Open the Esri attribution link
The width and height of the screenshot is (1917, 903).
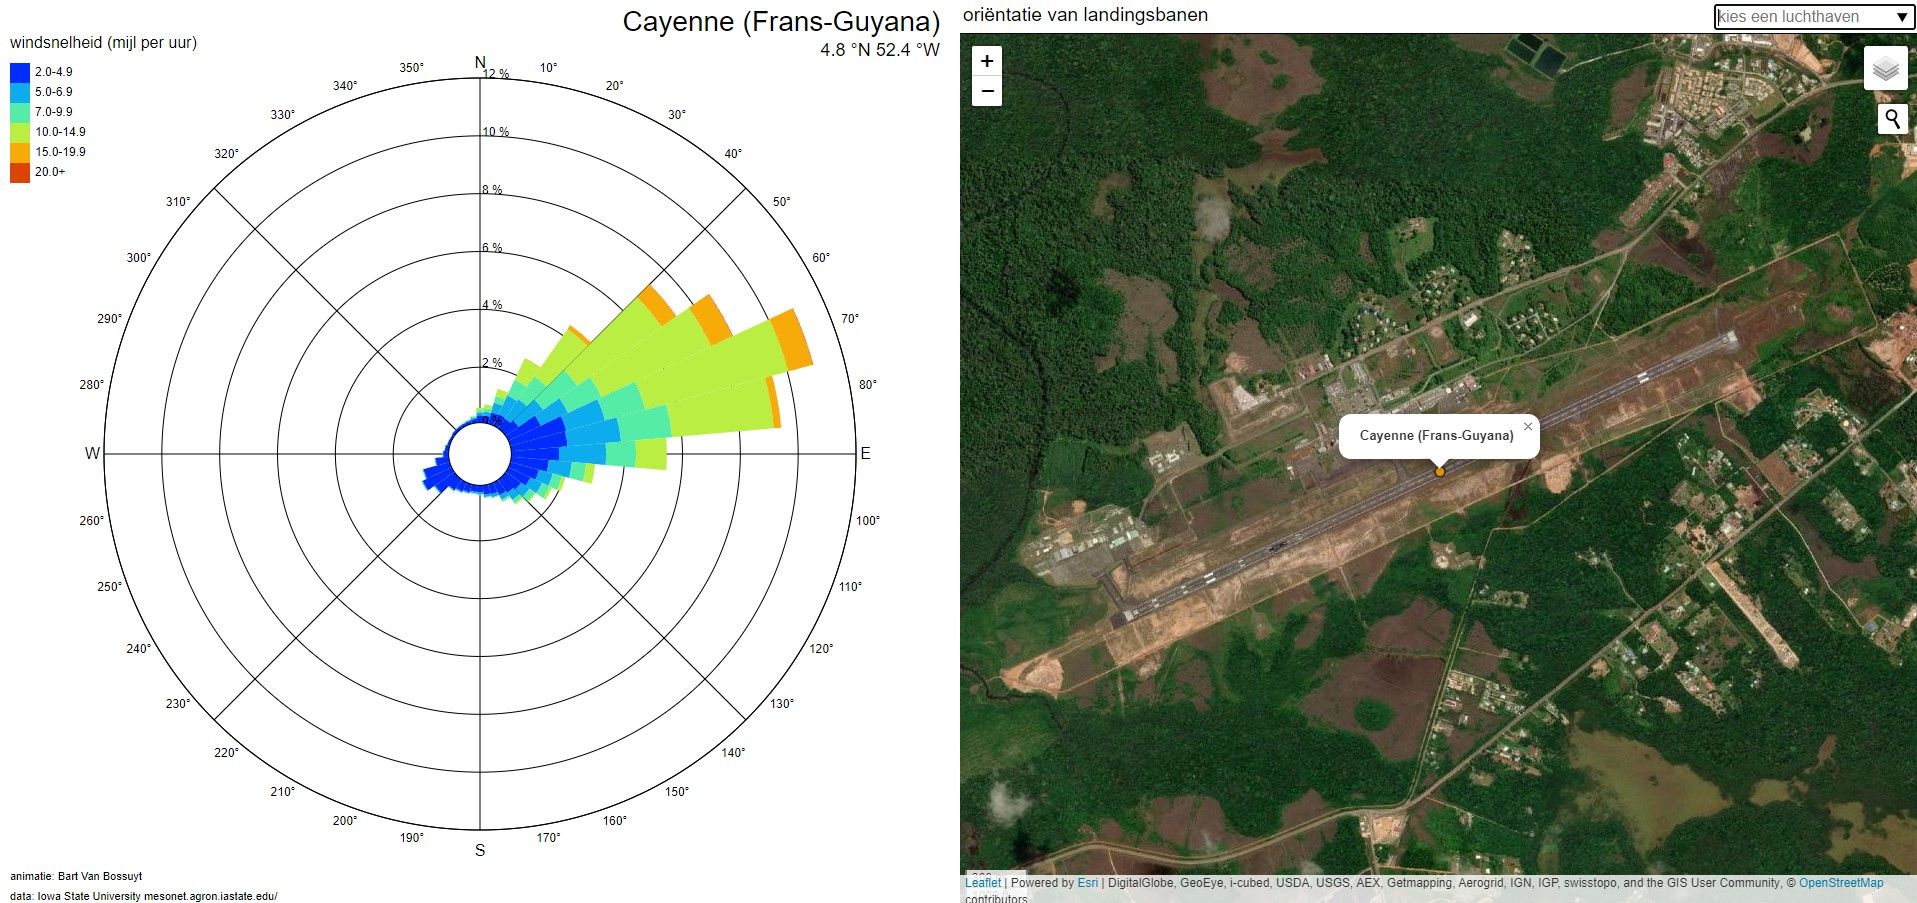point(1087,883)
